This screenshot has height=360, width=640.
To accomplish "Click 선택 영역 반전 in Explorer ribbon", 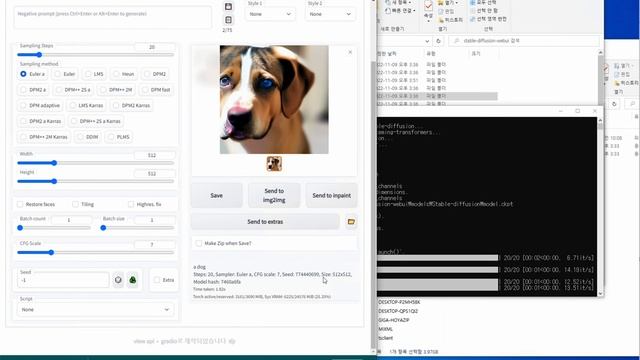I will (488, 19).
